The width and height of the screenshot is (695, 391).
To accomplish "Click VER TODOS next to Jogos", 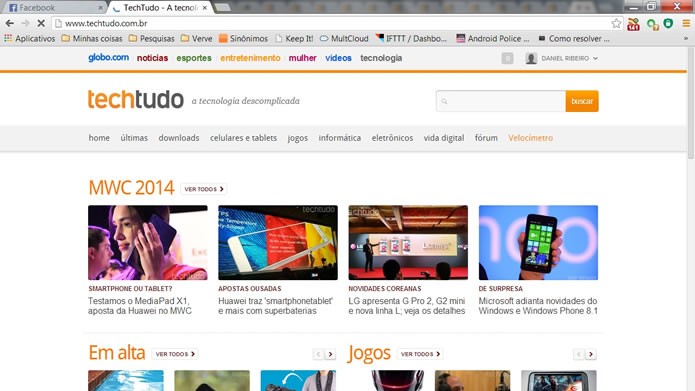I will 420,354.
